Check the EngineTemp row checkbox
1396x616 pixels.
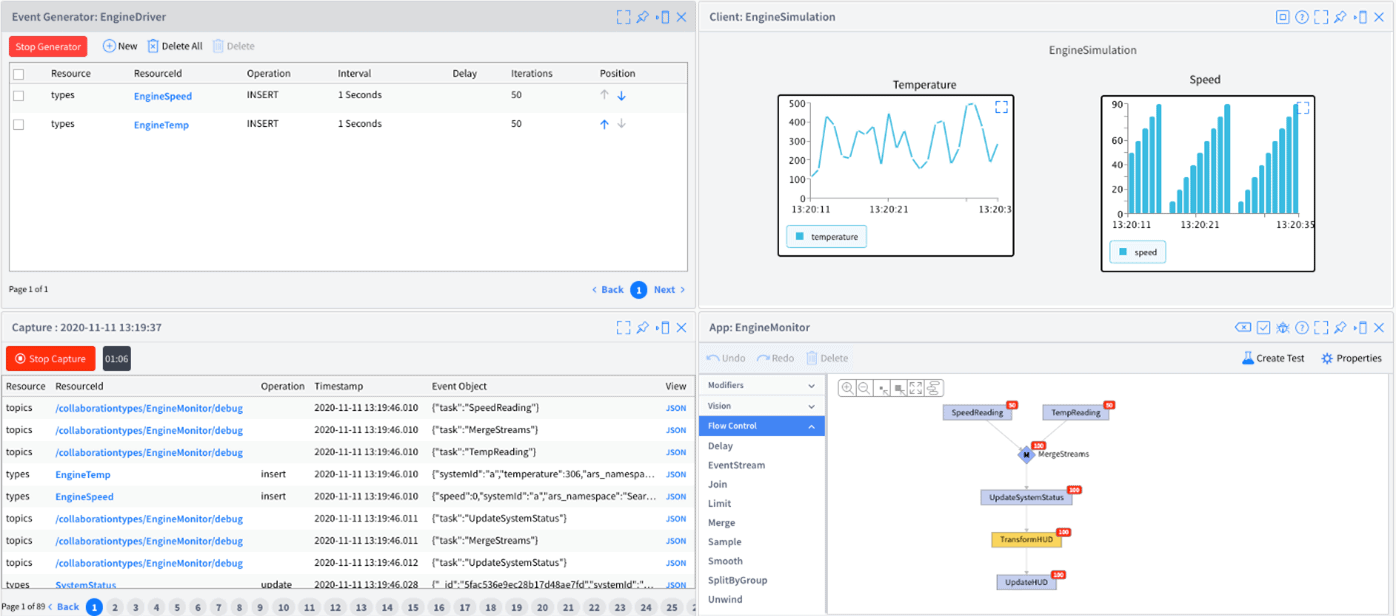pyautogui.click(x=16, y=123)
